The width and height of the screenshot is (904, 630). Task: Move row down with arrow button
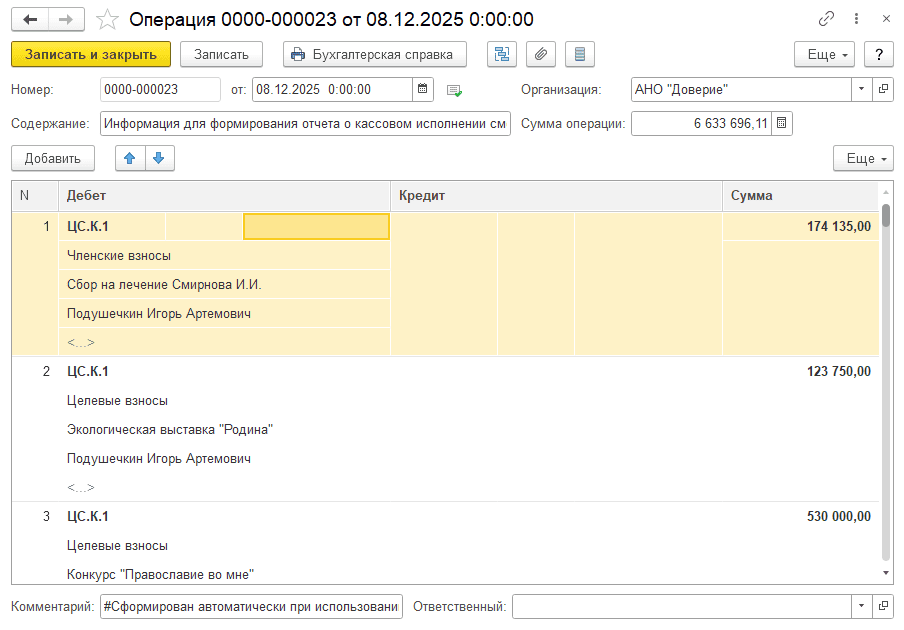159,158
